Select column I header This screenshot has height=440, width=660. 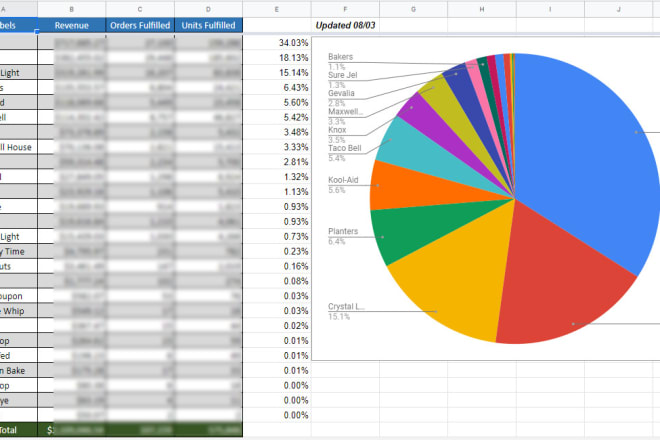click(550, 9)
